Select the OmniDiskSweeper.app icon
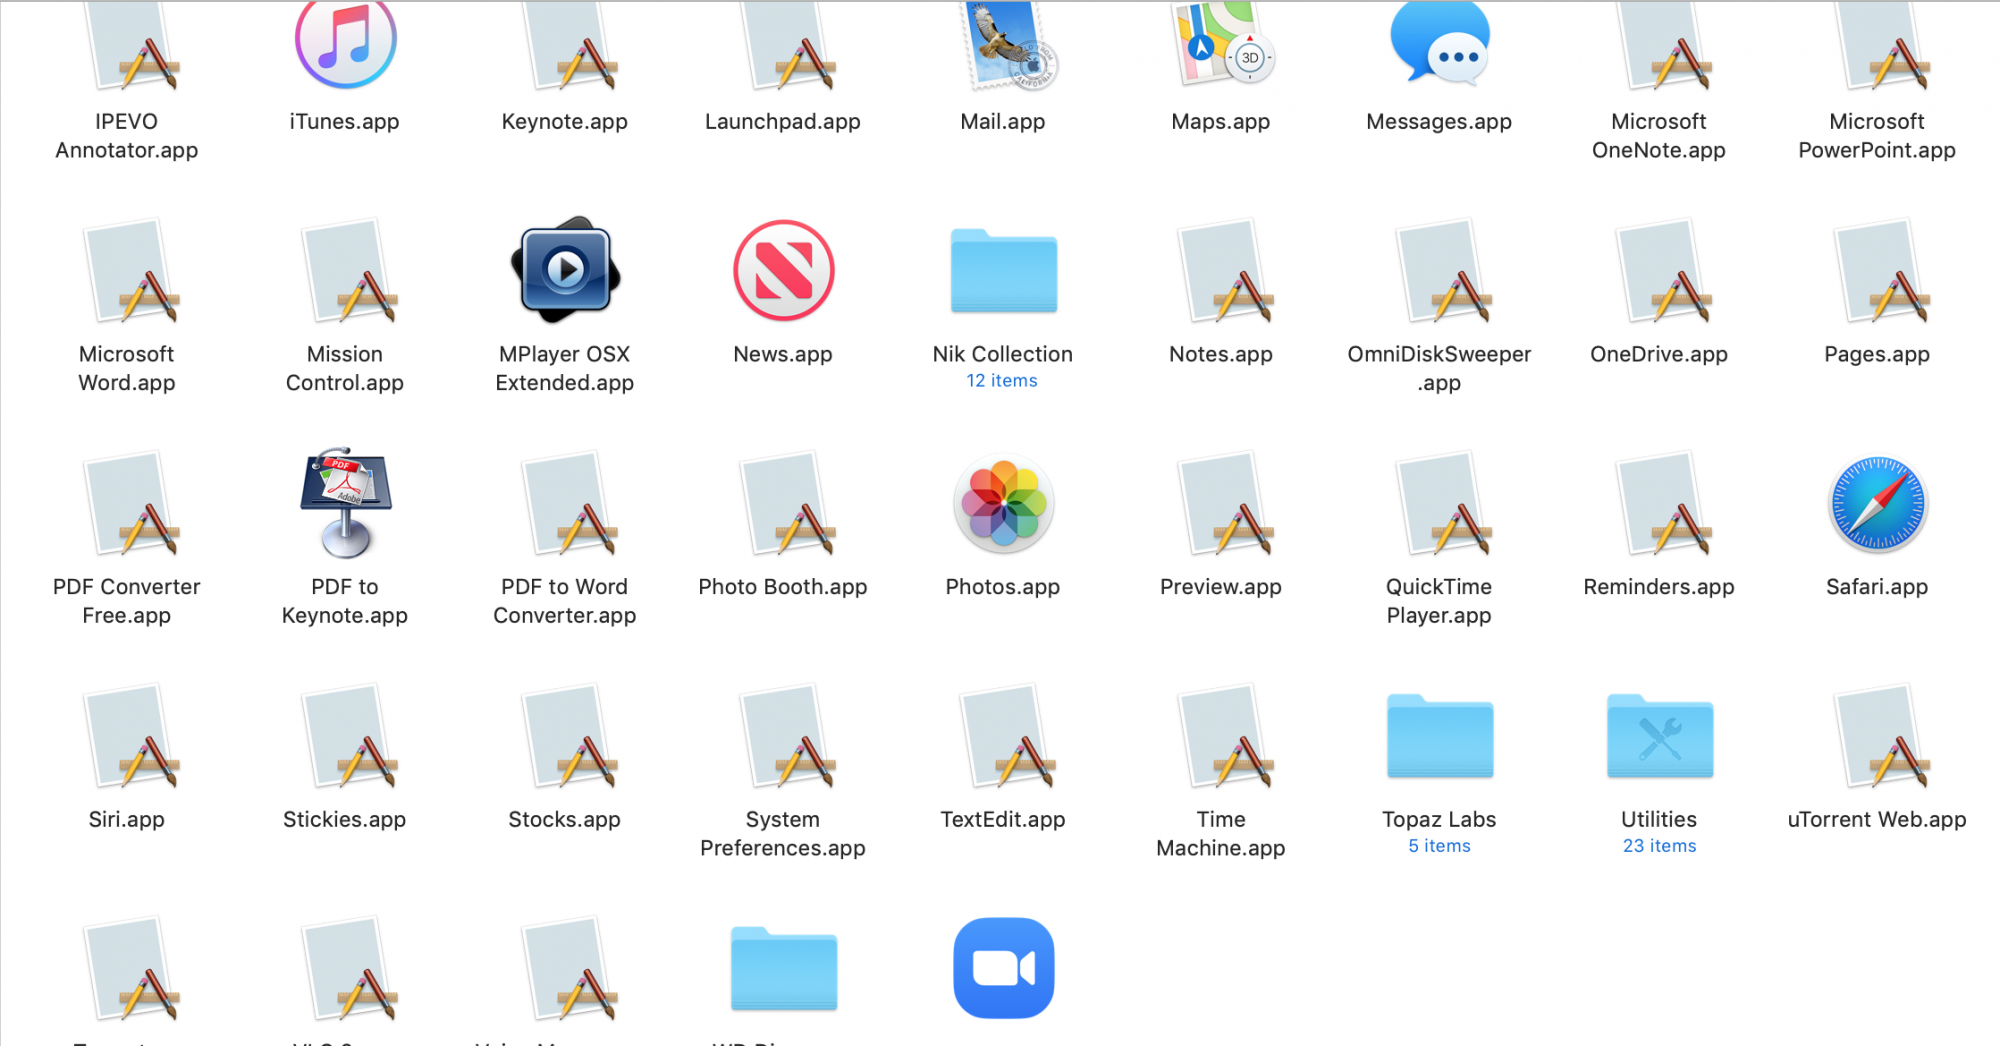 tap(1444, 271)
